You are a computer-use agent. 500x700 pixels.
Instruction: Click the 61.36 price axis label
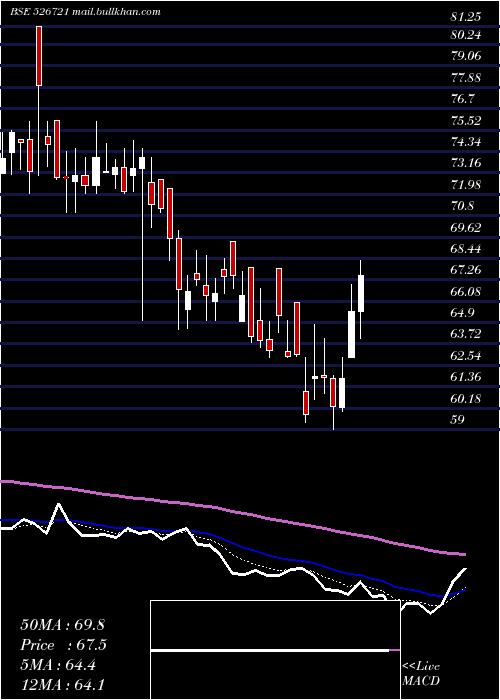click(x=466, y=377)
